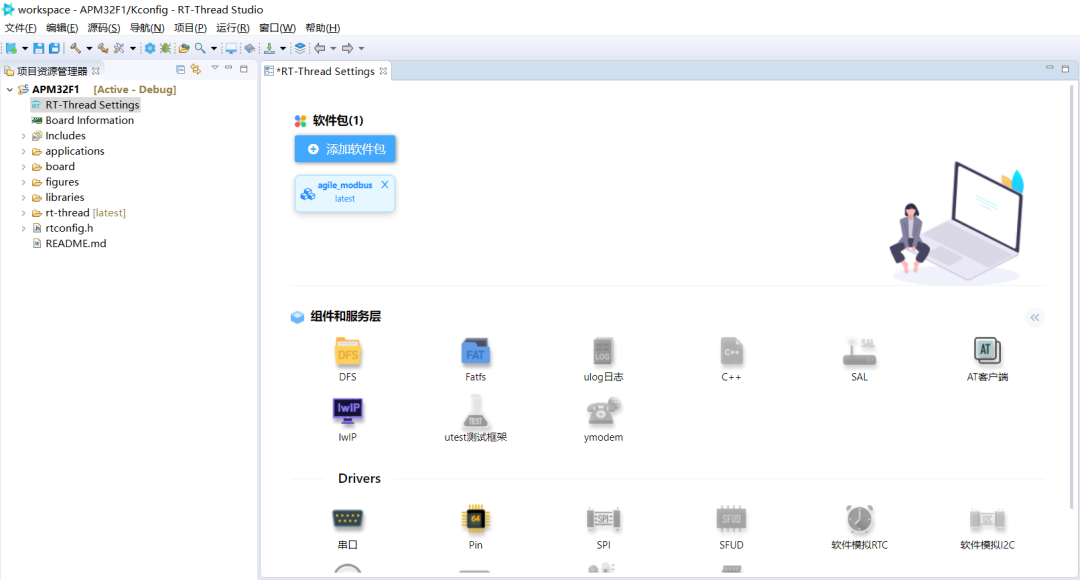Select README.md in the project tree

pos(76,244)
